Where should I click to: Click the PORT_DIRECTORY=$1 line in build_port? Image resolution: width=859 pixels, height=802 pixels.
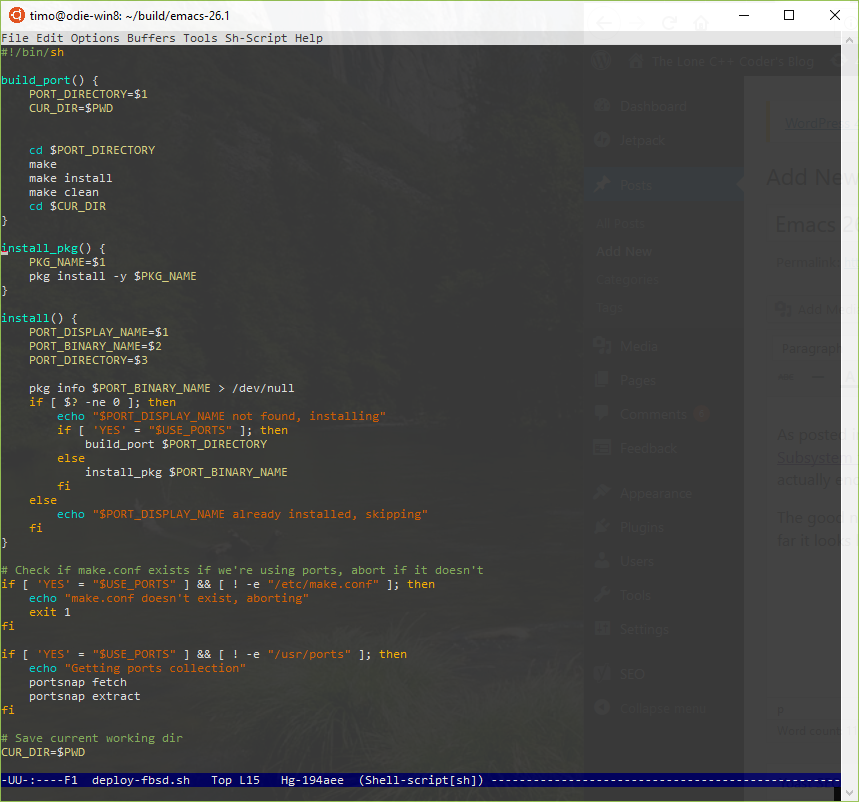click(x=88, y=94)
